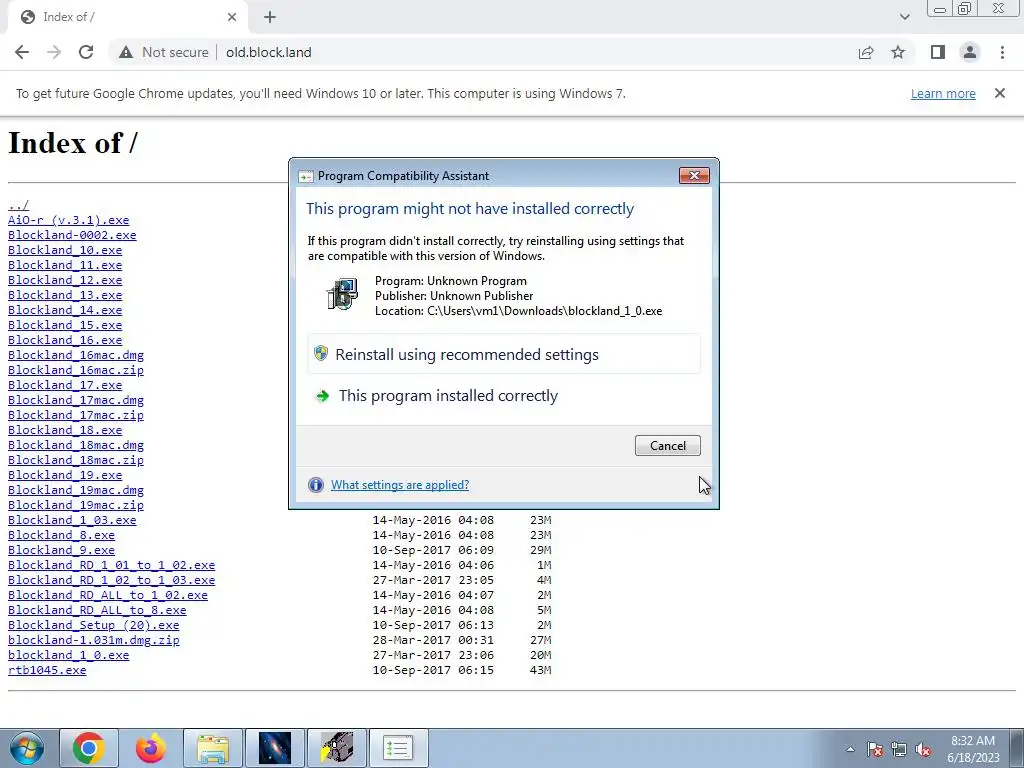Click the address bar URL old.block.land
The image size is (1024, 768).
click(268, 52)
